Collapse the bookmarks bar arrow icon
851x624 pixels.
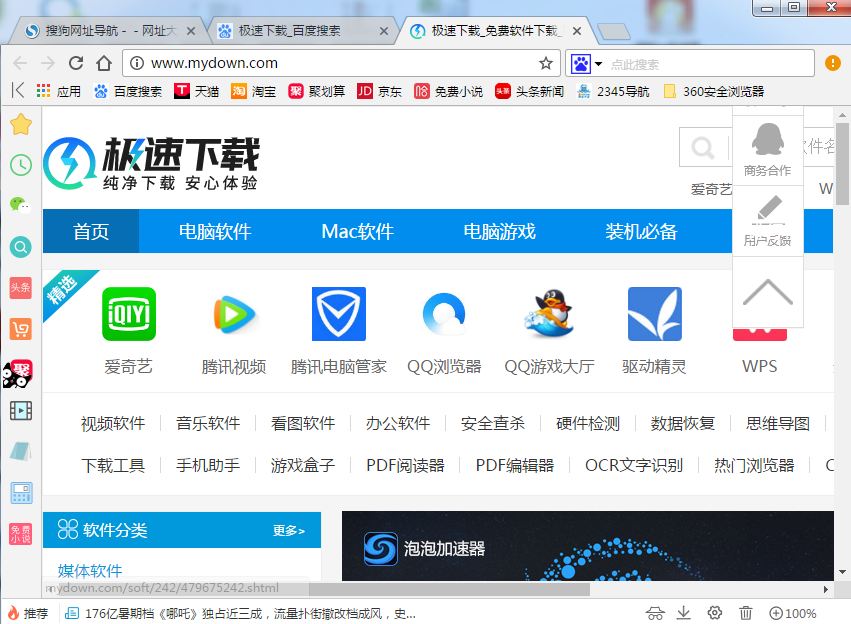[x=18, y=91]
